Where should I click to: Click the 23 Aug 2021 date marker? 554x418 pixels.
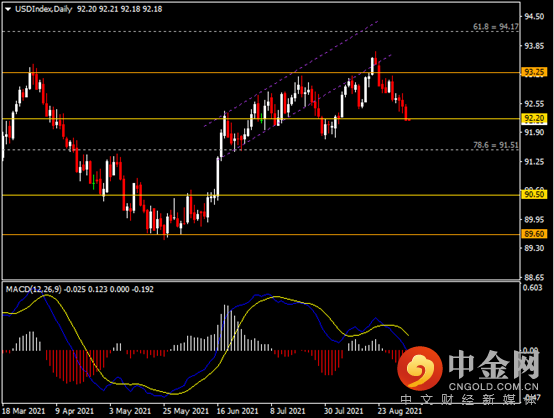pos(400,411)
